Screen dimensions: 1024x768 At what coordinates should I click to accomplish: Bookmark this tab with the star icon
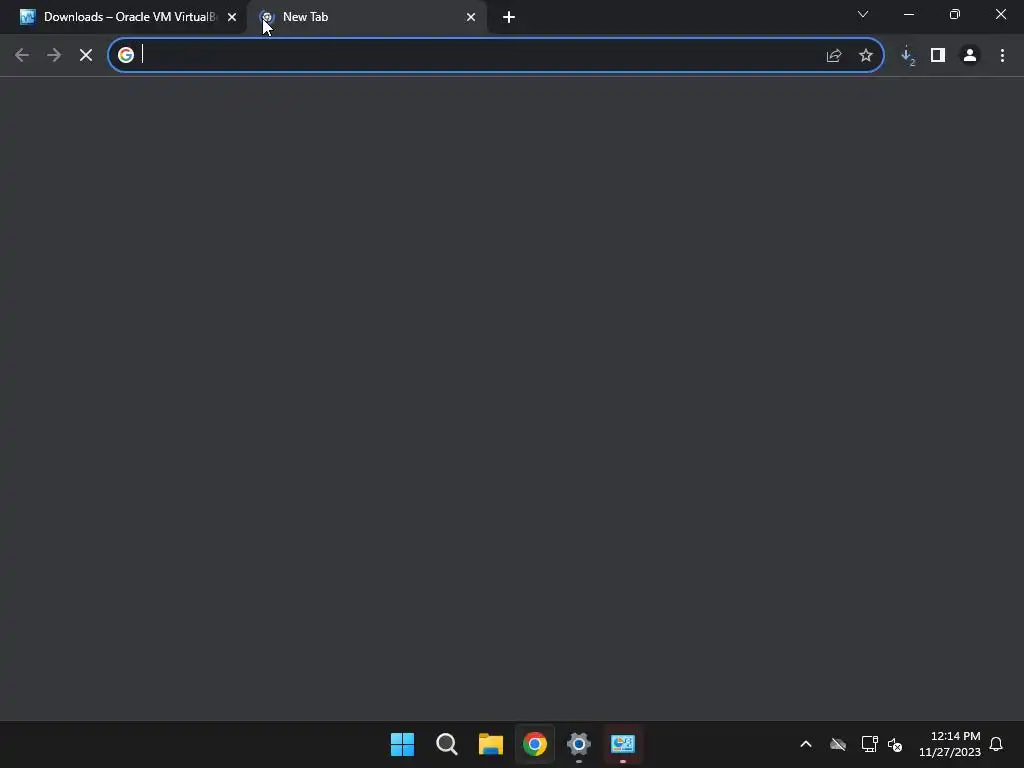point(866,56)
